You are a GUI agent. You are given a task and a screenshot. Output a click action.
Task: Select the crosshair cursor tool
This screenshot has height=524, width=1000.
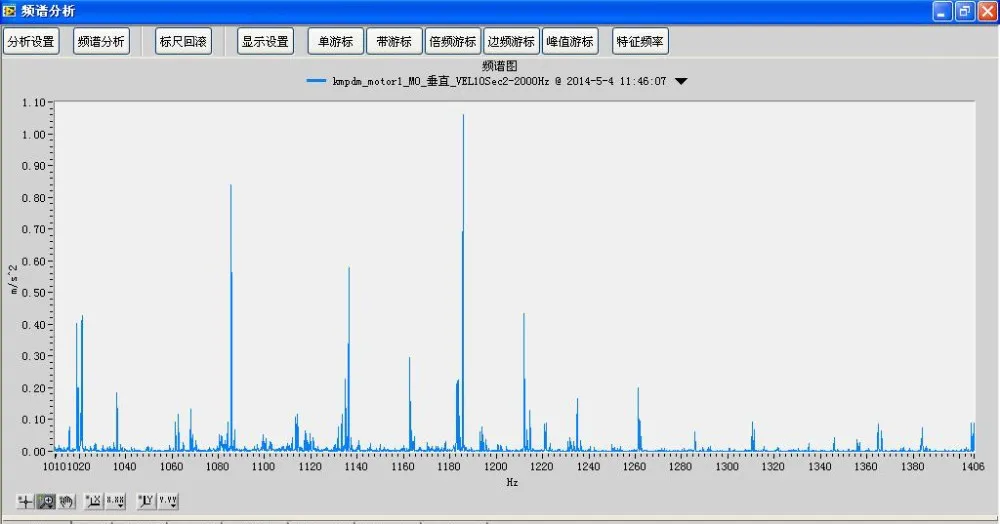(x=25, y=501)
